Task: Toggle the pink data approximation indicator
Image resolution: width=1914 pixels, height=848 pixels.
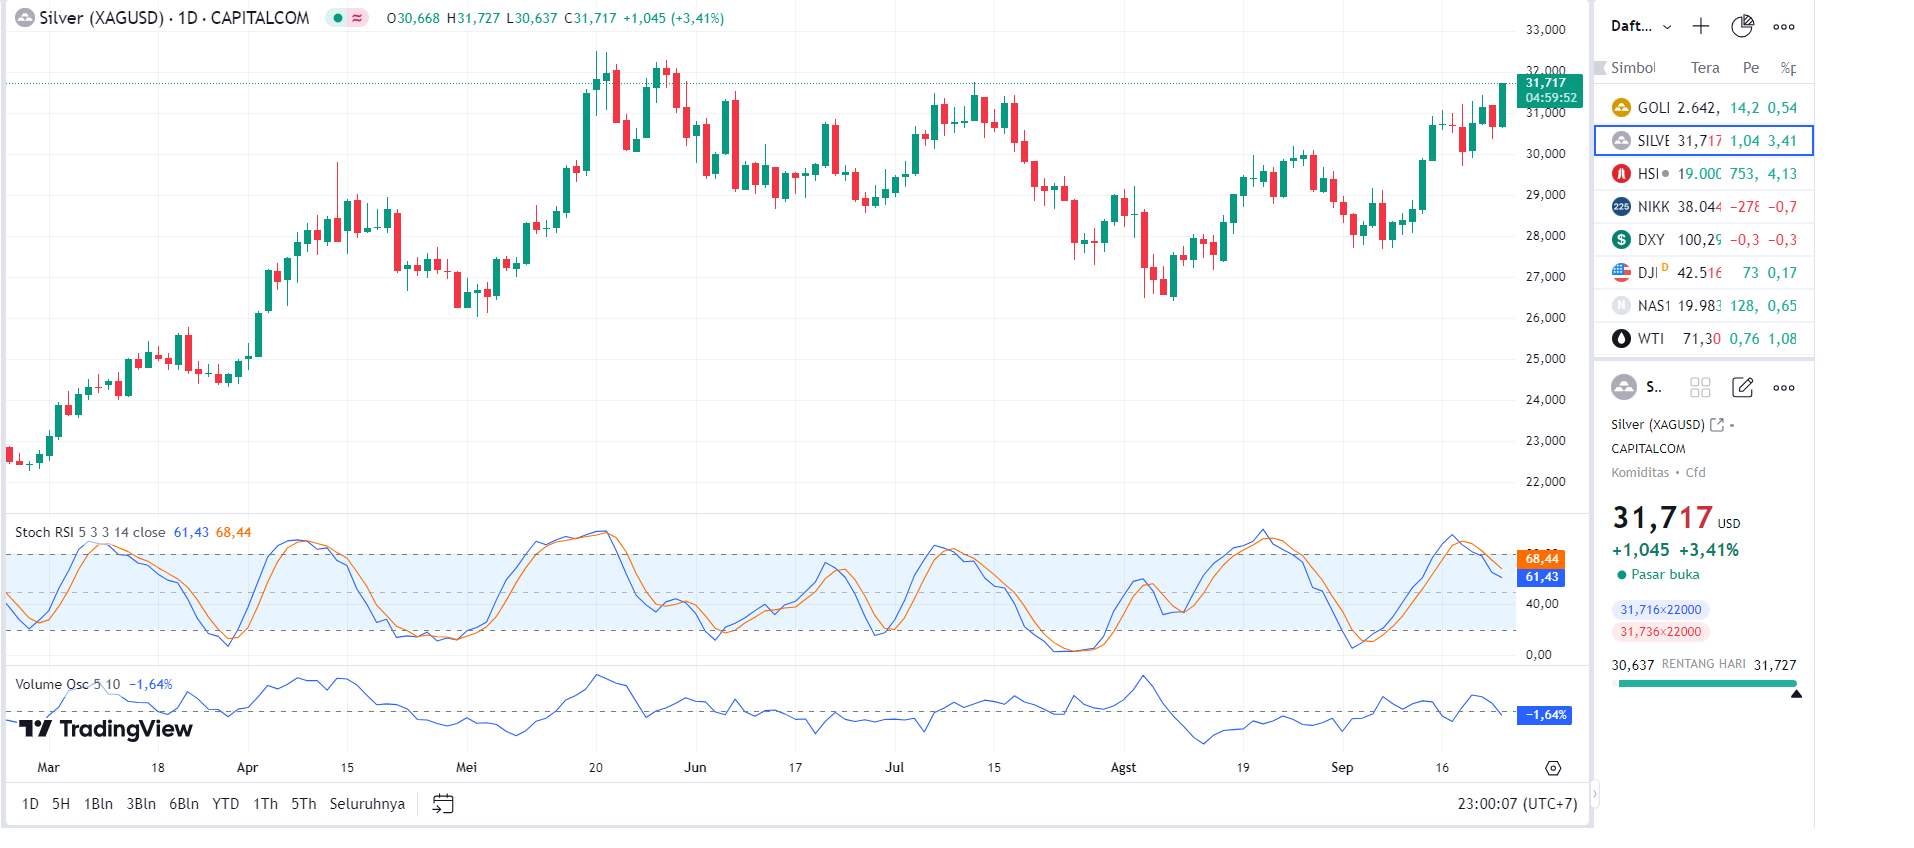Action: click(357, 18)
